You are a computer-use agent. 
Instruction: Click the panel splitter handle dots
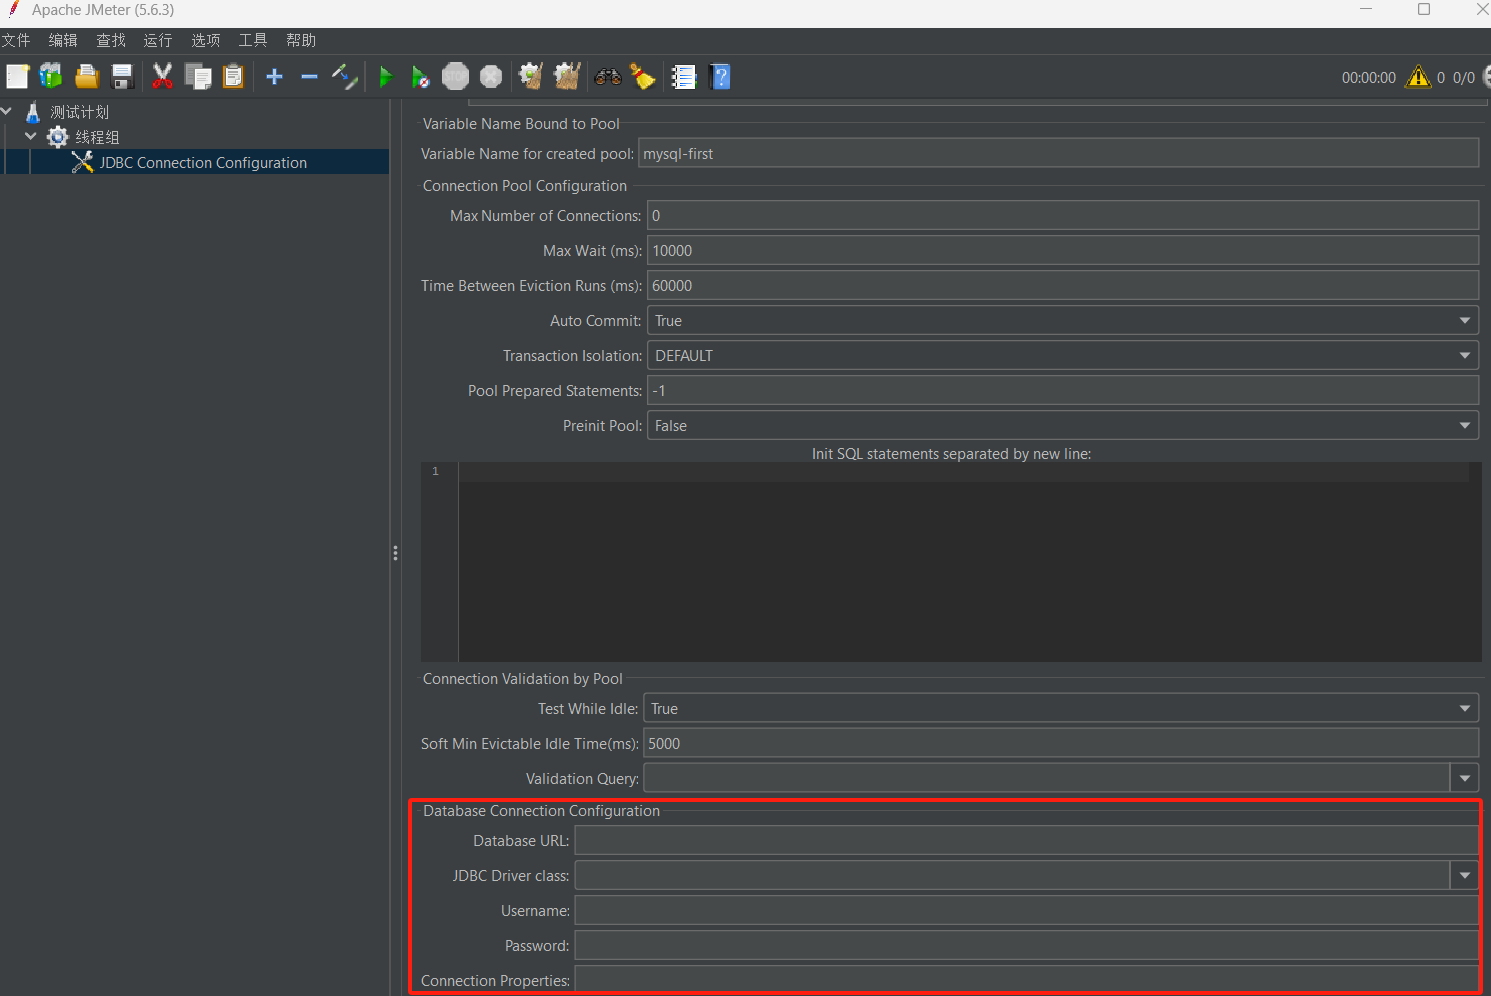(396, 553)
